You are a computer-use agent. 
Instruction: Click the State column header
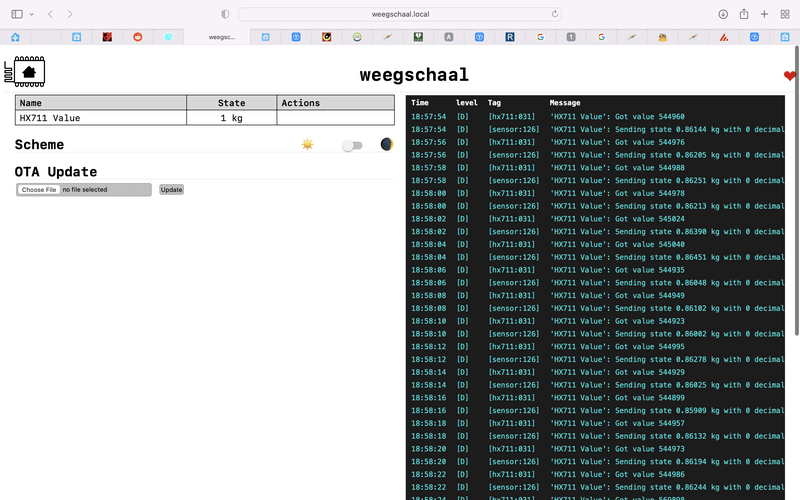(x=232, y=103)
